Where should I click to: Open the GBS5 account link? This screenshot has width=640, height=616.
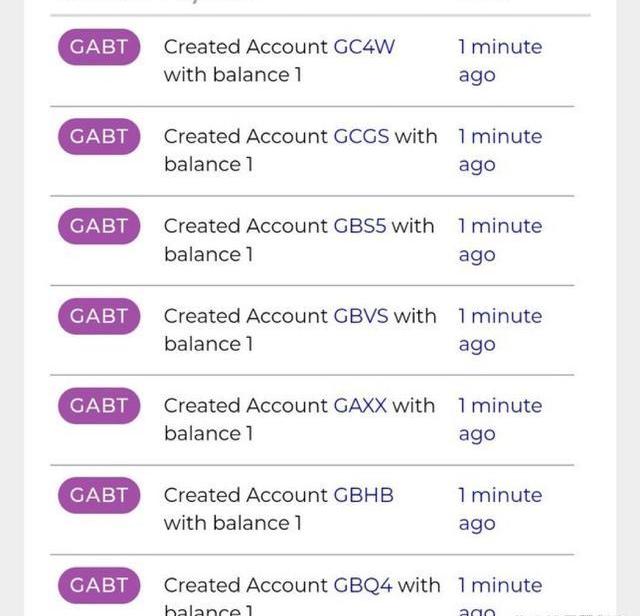pos(359,227)
